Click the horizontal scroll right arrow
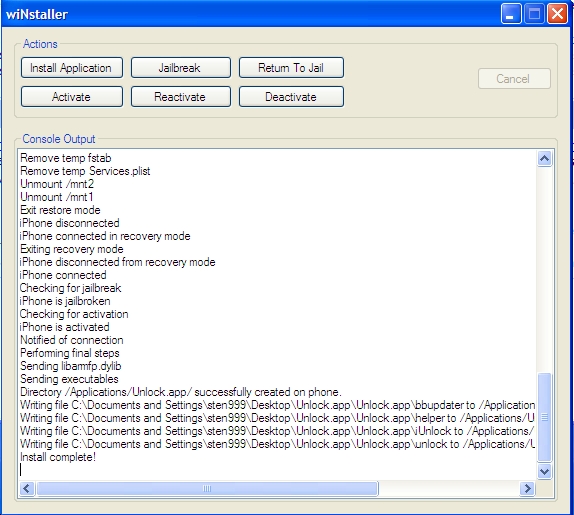Image resolution: width=574 pixels, height=515 pixels. coord(528,488)
